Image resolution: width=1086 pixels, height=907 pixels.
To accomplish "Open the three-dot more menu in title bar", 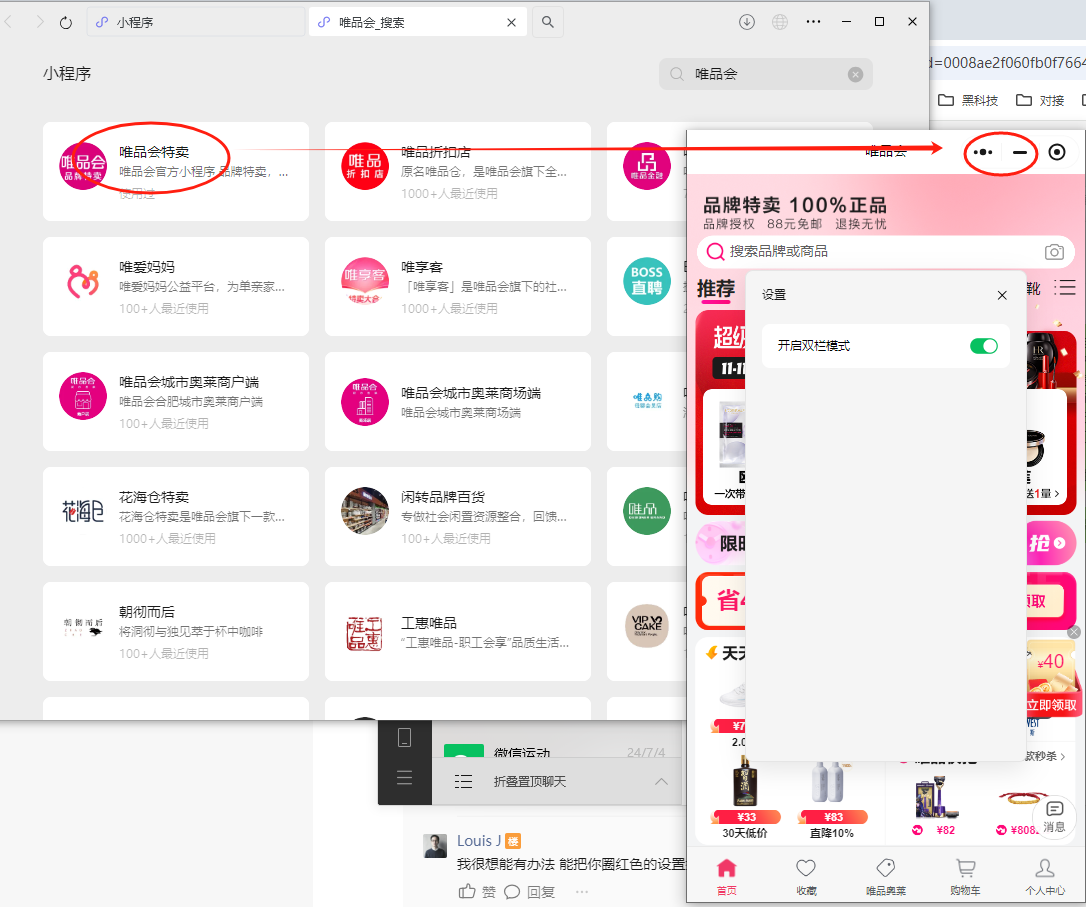I will point(813,22).
